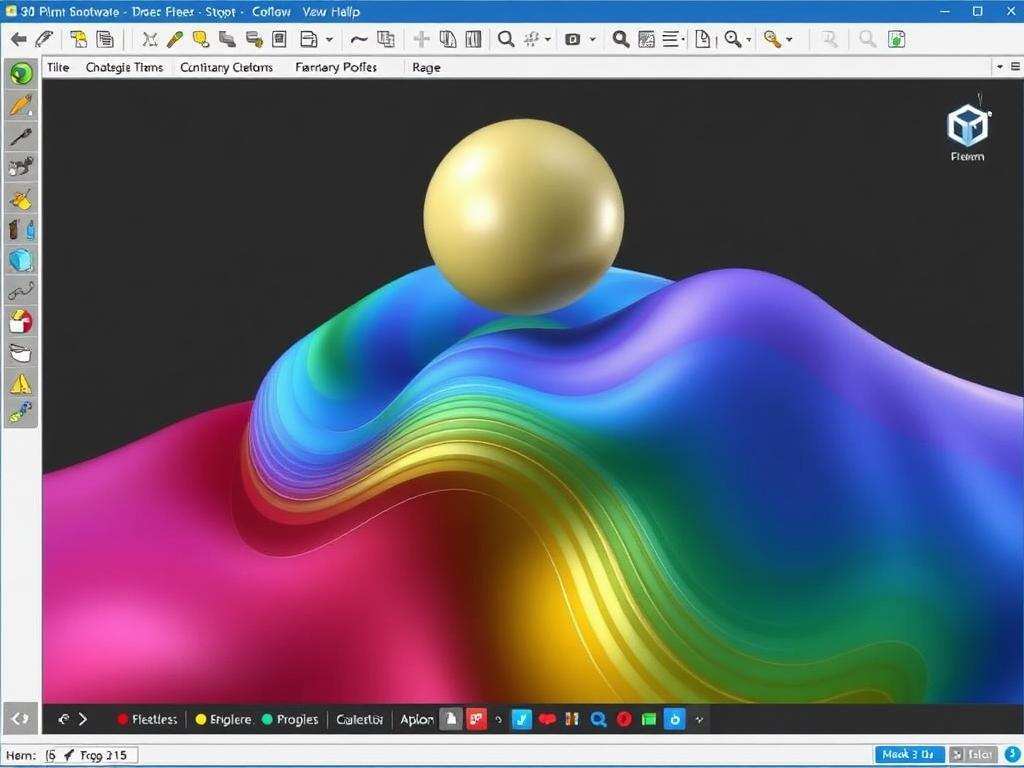Image resolution: width=1024 pixels, height=768 pixels.
Task: Toggle the green Progies indicator
Action: click(267, 719)
